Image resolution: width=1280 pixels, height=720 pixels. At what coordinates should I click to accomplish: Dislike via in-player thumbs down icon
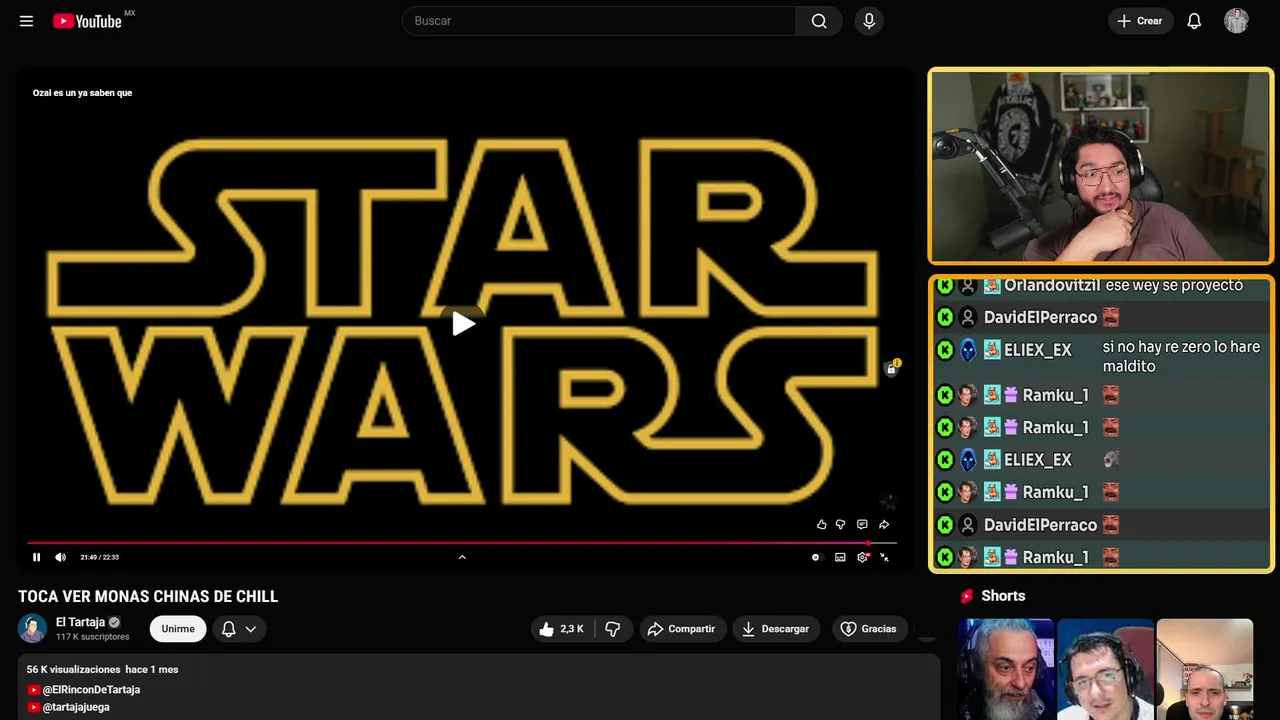841,524
